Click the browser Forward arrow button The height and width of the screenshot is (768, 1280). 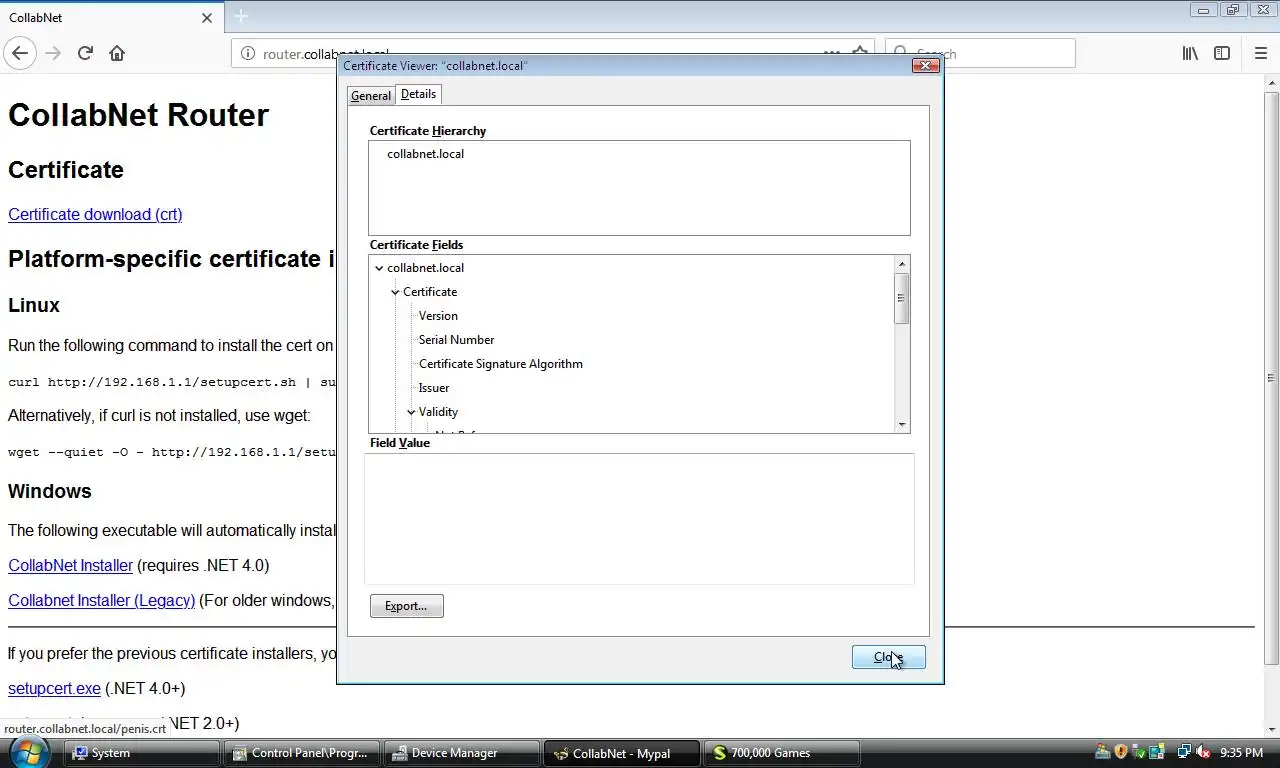coord(53,53)
